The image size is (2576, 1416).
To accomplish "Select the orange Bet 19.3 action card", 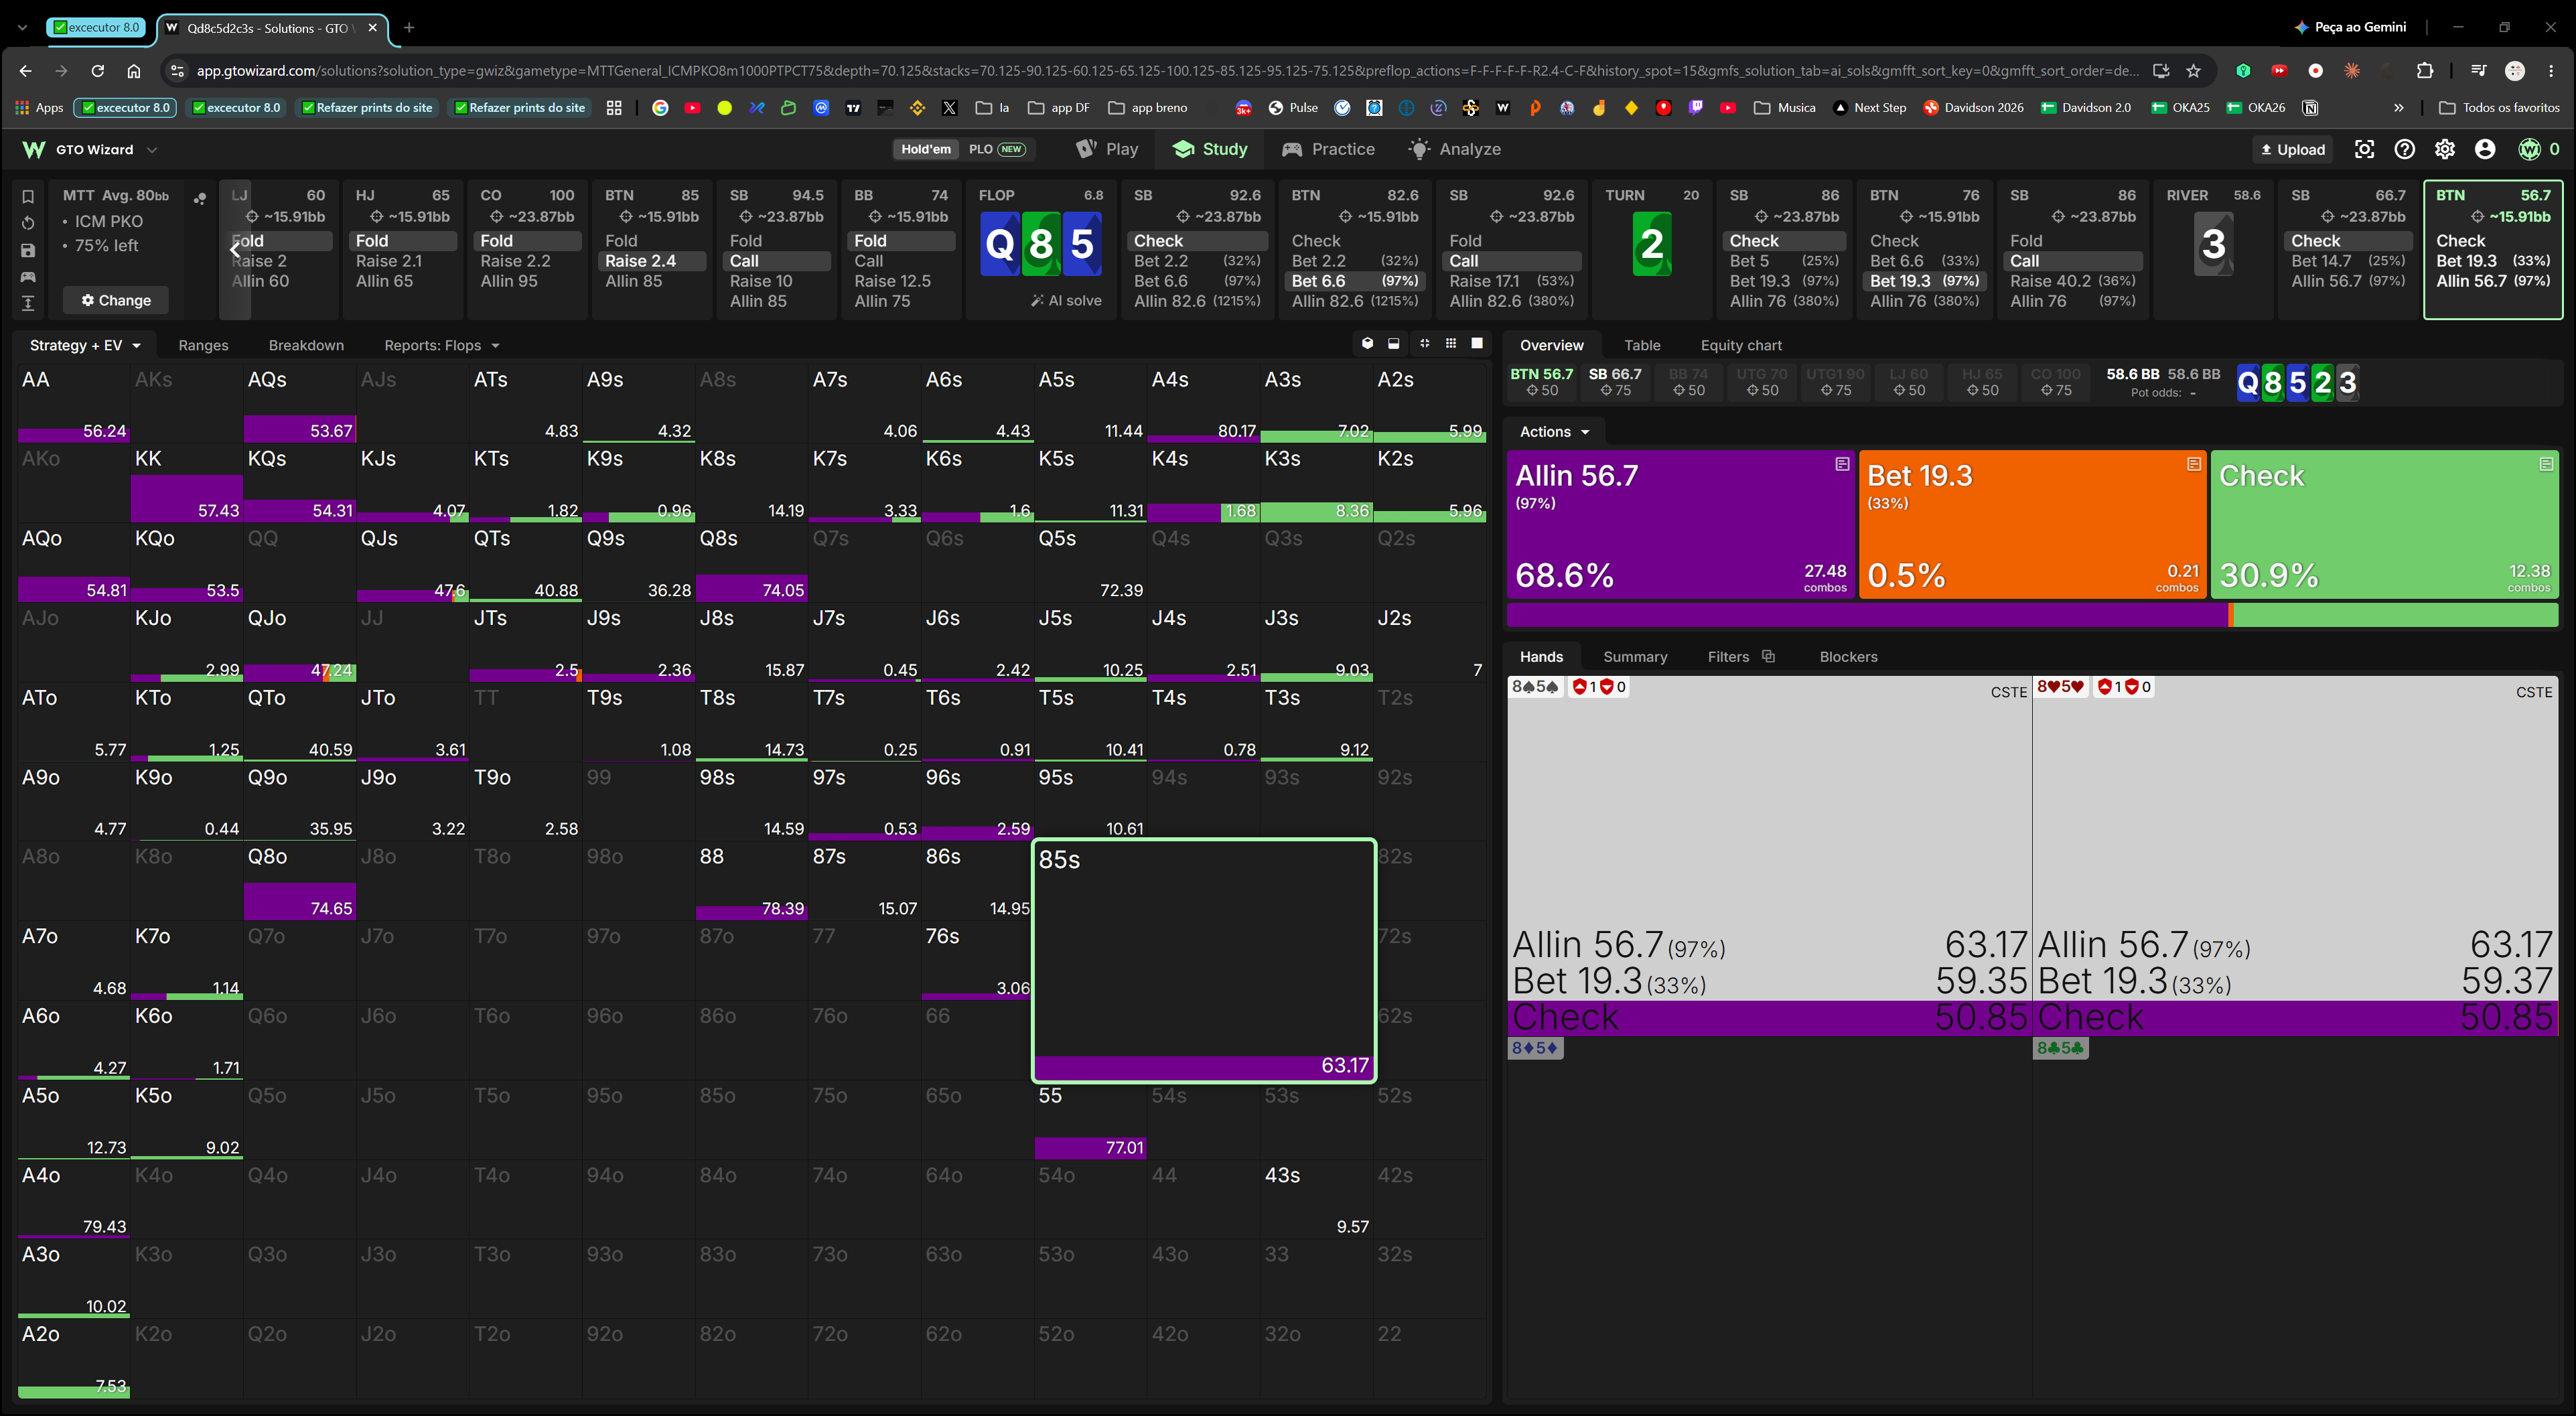I will [2033, 525].
